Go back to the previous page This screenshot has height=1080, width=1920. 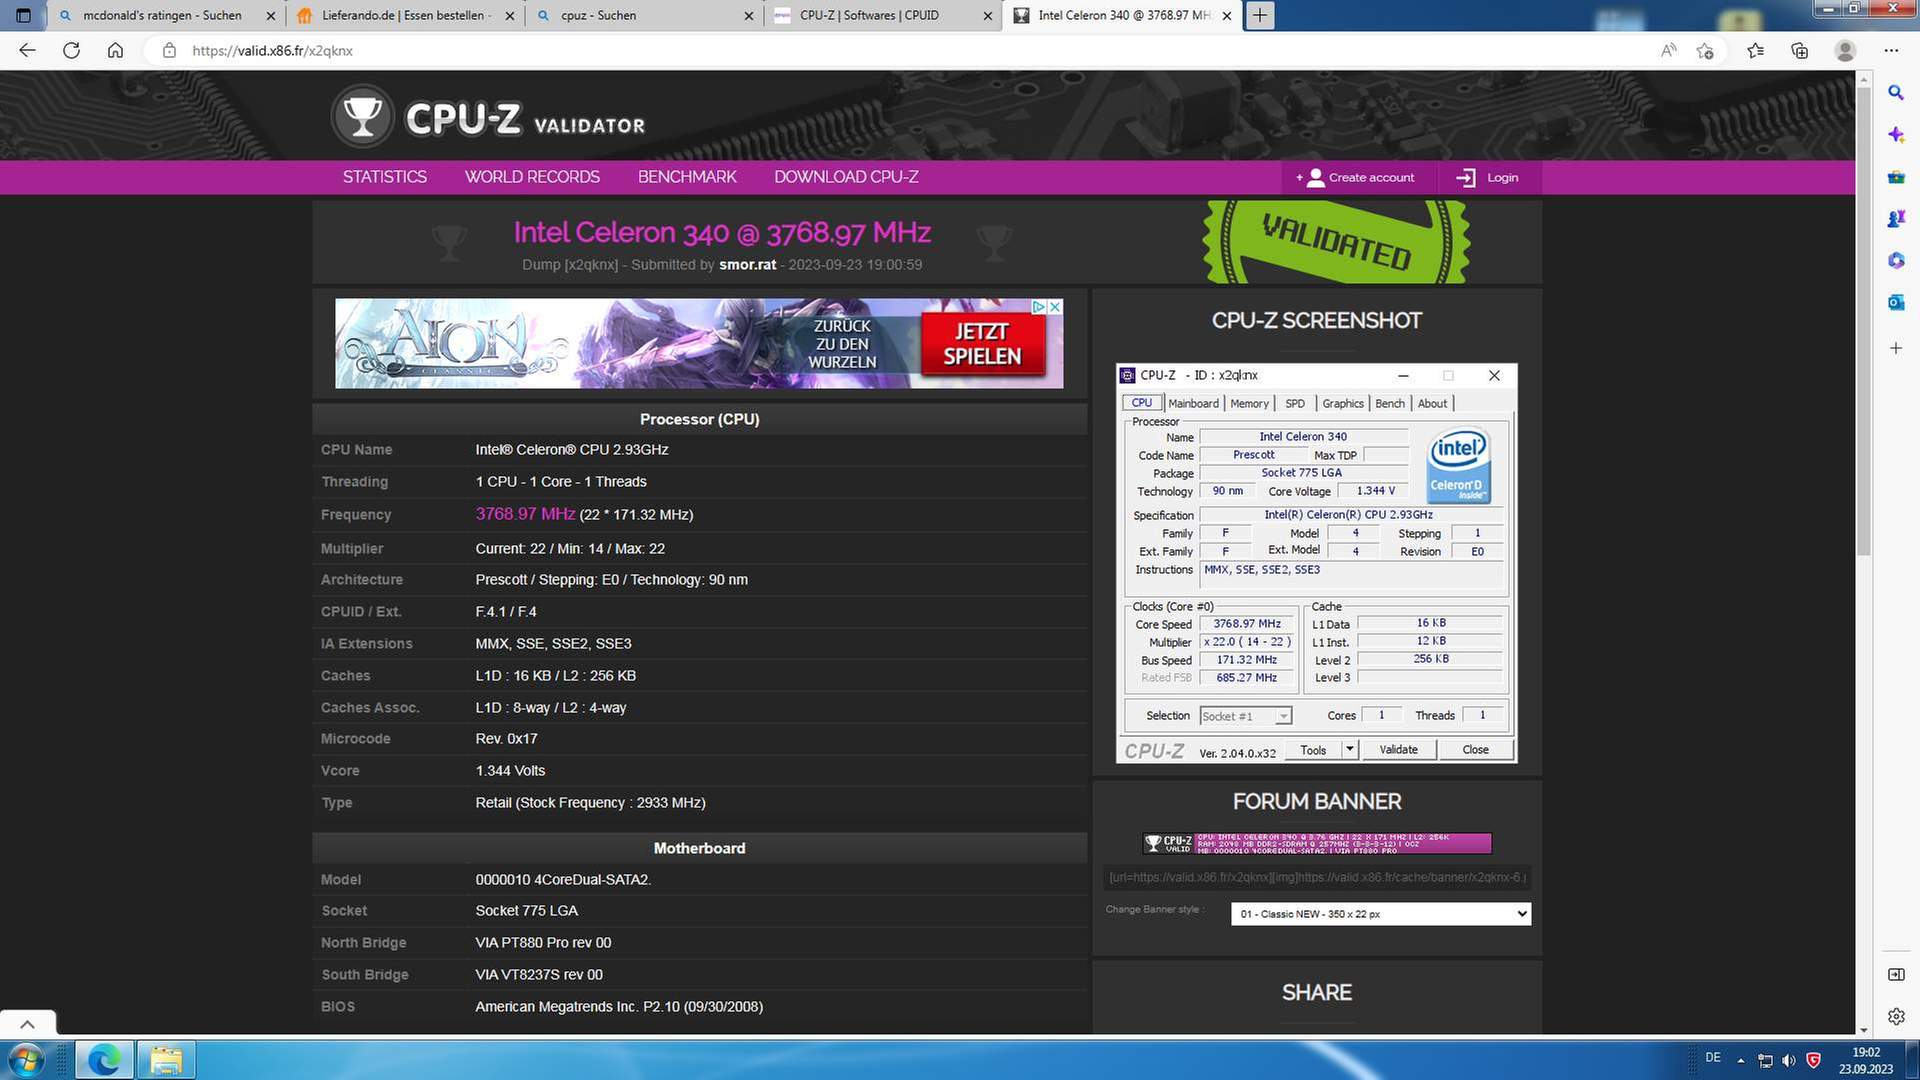(27, 50)
